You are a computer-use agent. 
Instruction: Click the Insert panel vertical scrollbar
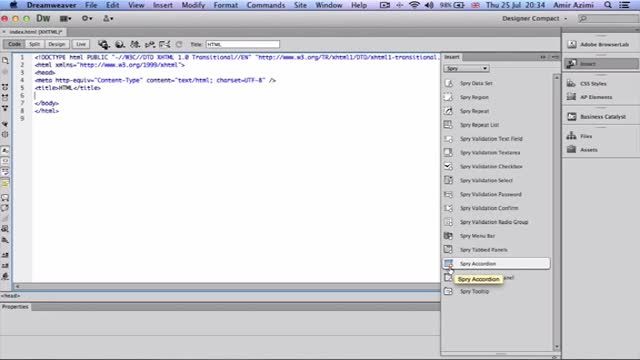point(556,212)
